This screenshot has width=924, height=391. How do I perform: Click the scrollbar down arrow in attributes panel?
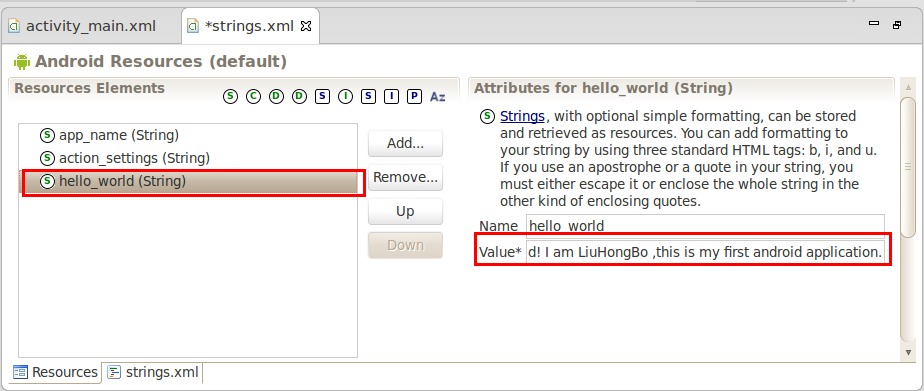point(908,352)
